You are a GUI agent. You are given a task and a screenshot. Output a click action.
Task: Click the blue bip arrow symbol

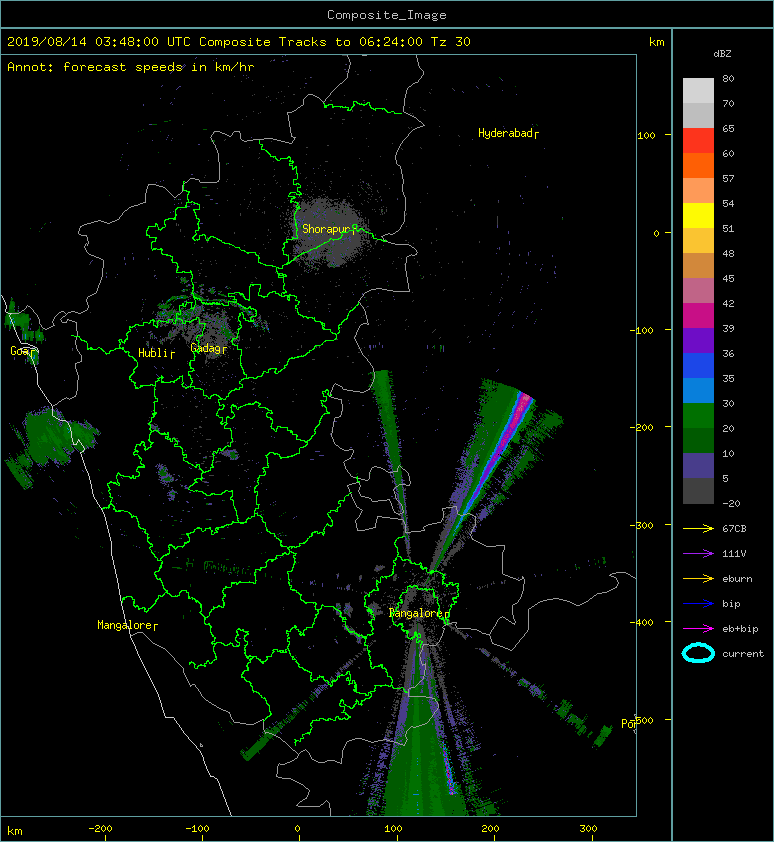point(698,604)
